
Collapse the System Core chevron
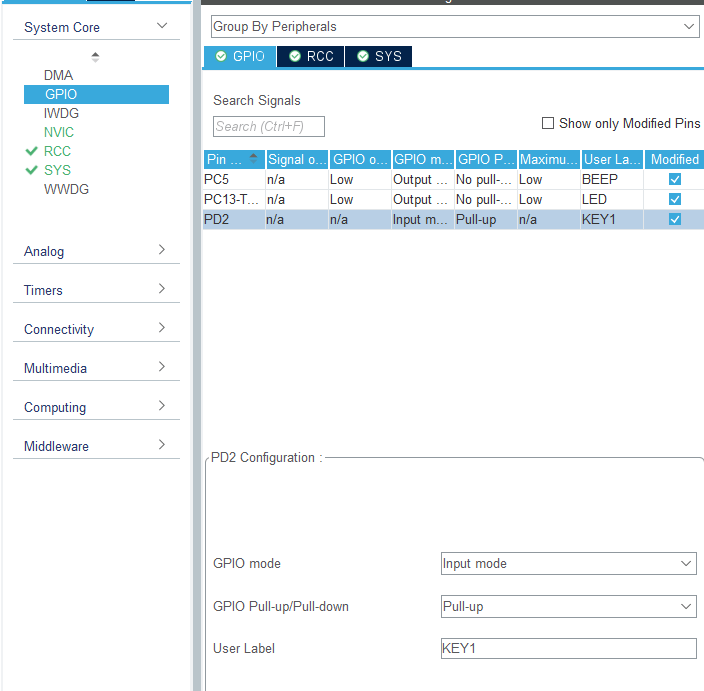tap(162, 26)
